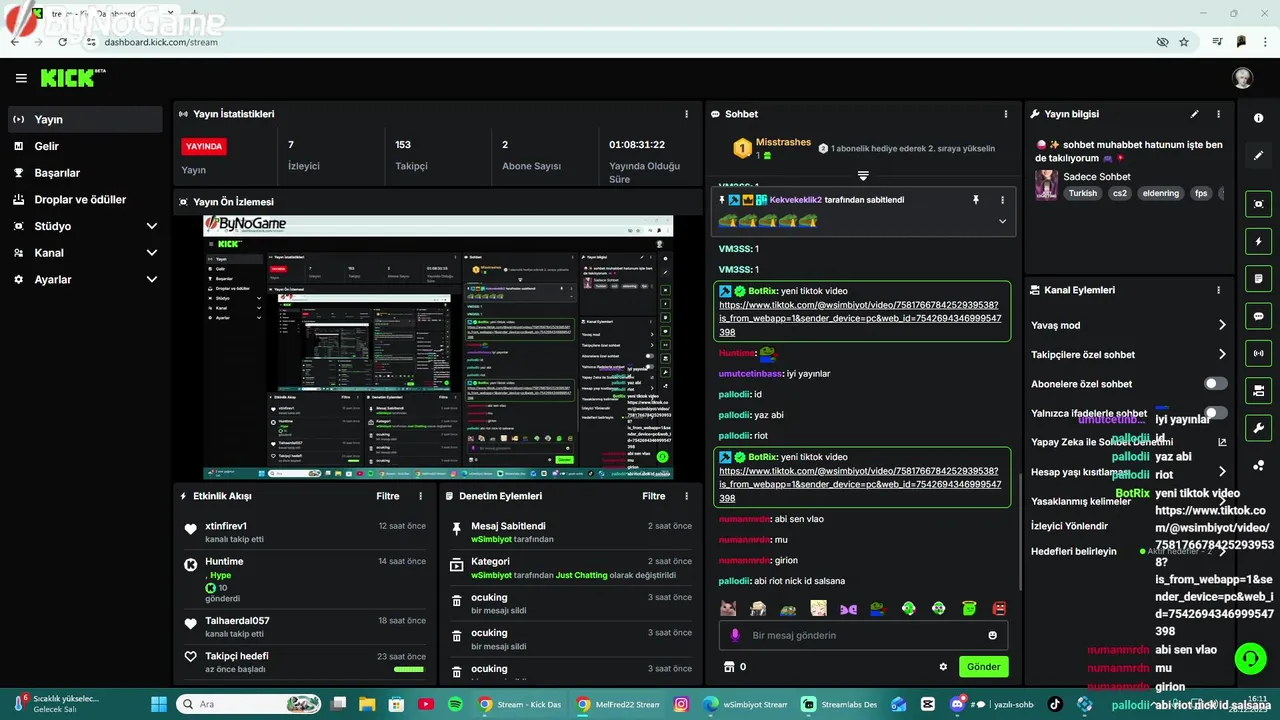This screenshot has width=1280, height=720.
Task: Click the purple bowtie emote in emote row
Action: pos(848,608)
